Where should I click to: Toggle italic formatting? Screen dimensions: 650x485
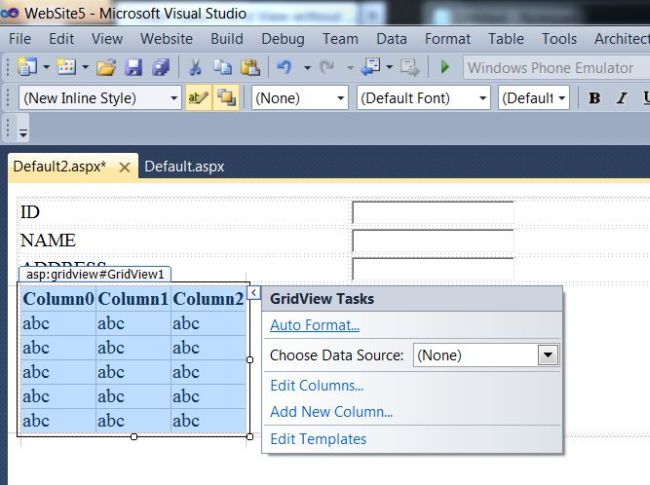pos(621,98)
